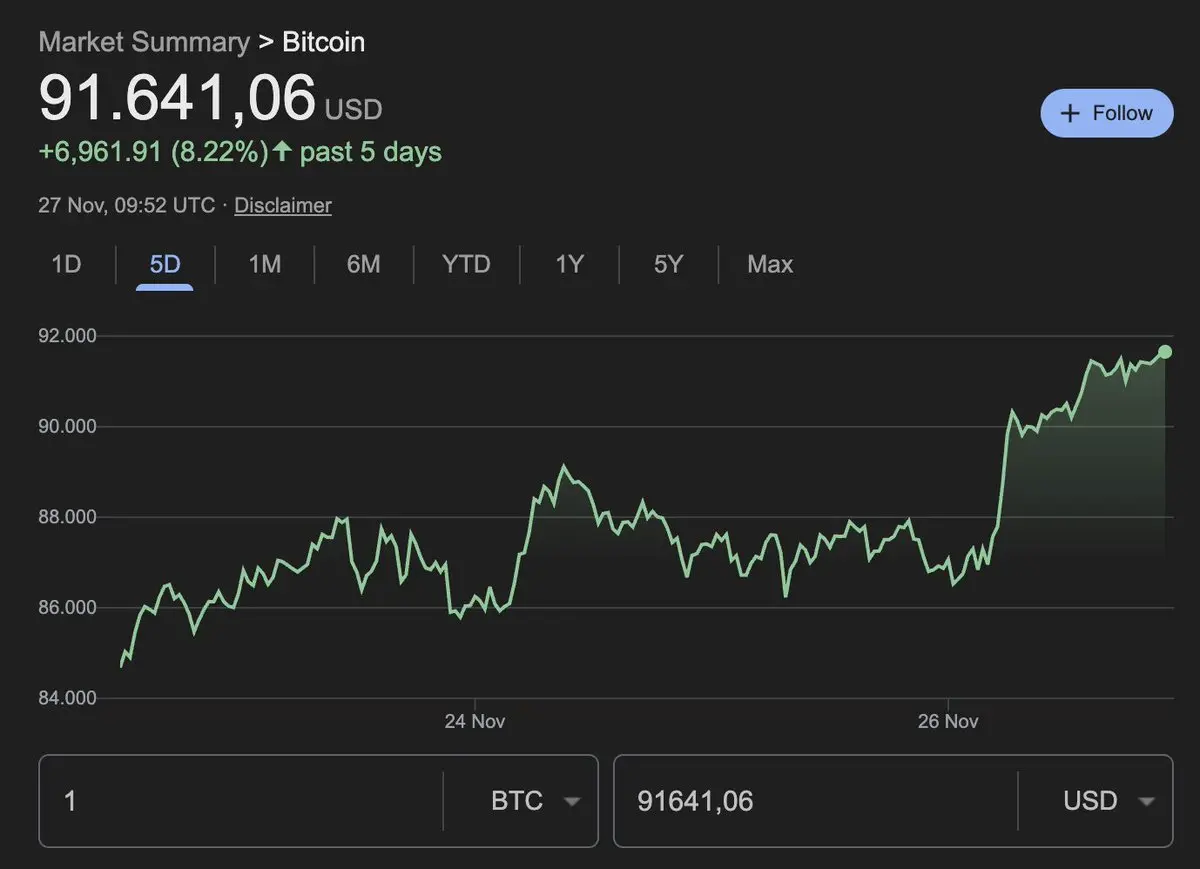Screen dimensions: 1200x869
Task: Select the YTD range tab
Action: pyautogui.click(x=466, y=264)
